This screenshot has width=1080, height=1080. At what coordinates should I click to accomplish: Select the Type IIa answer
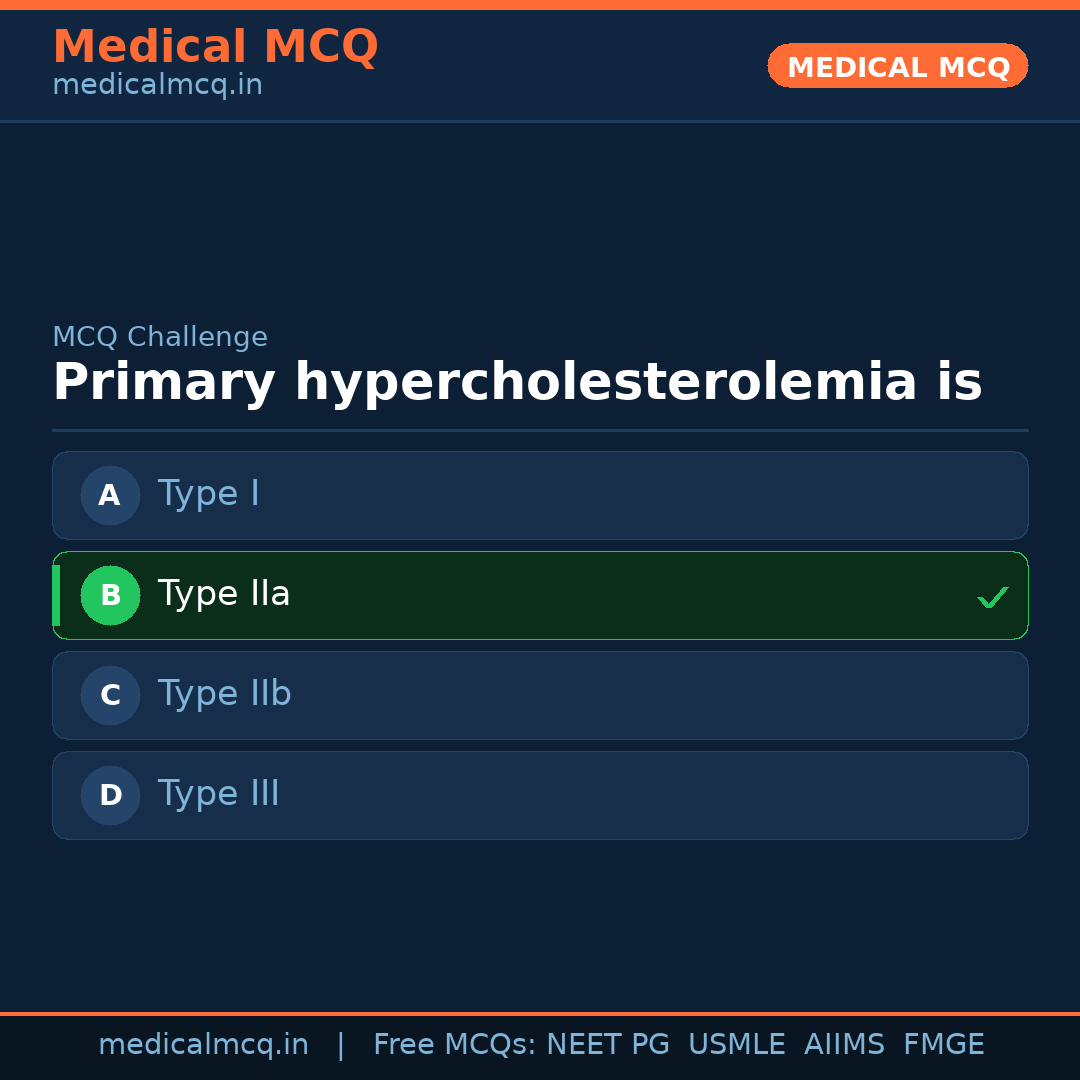224,594
